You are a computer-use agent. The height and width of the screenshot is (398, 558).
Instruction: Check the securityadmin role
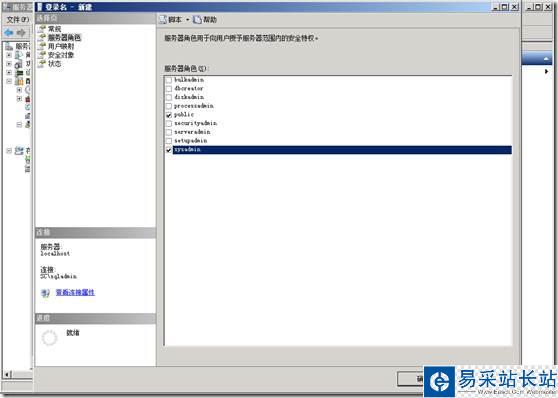click(169, 124)
